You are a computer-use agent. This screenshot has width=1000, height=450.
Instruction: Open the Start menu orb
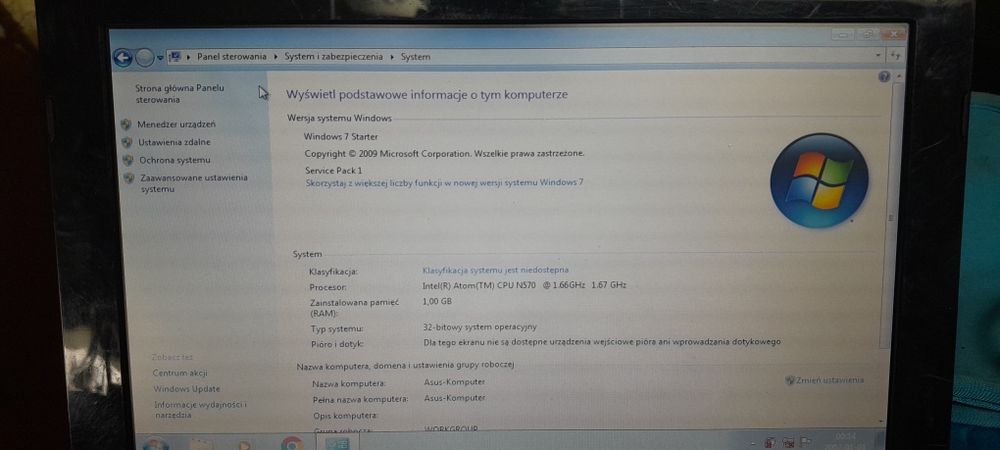(x=154, y=442)
